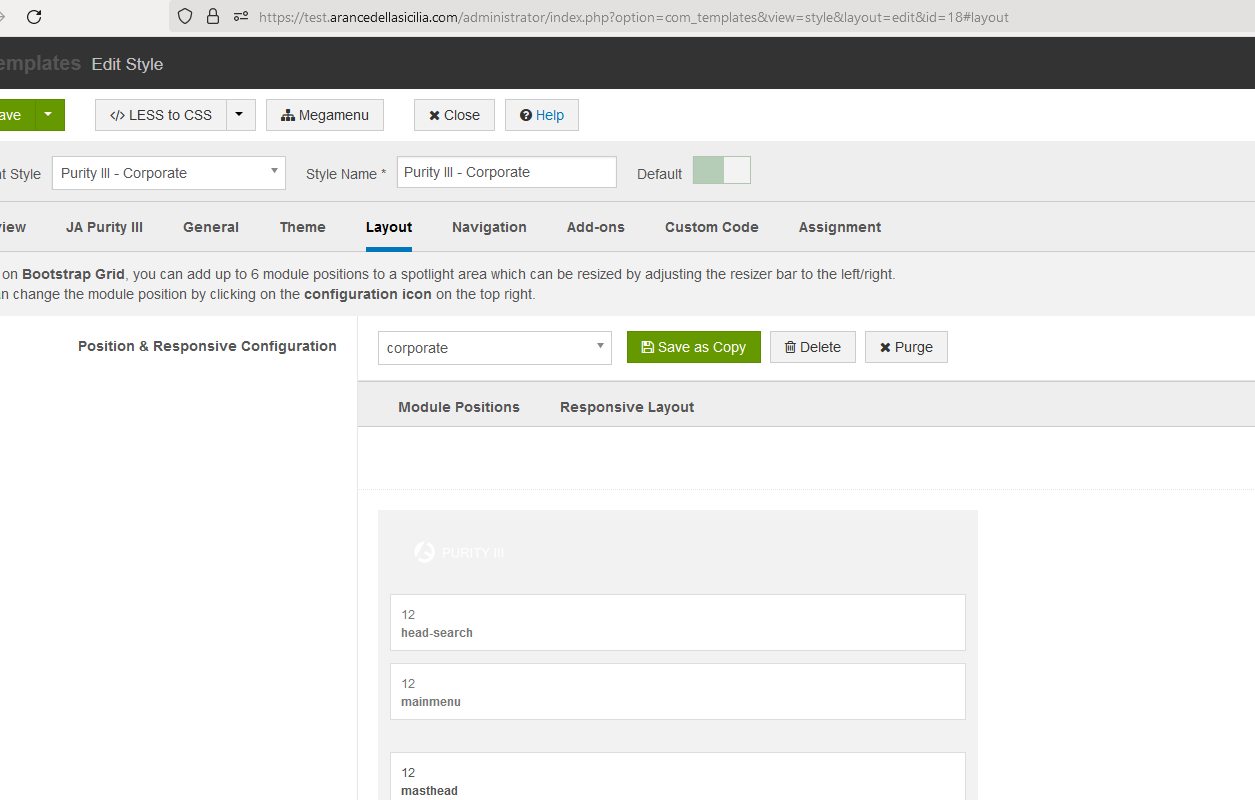Click the Help button

pyautogui.click(x=541, y=115)
